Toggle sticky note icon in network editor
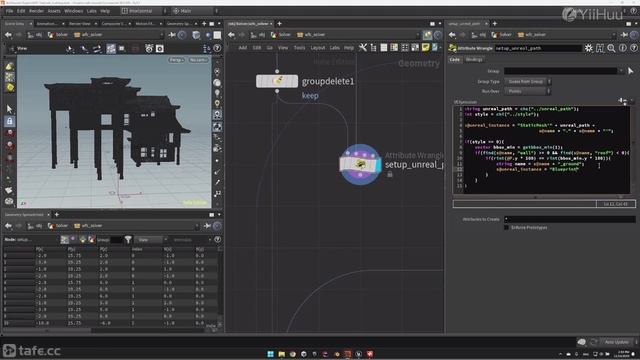This screenshot has height=360, width=640. click(x=425, y=48)
